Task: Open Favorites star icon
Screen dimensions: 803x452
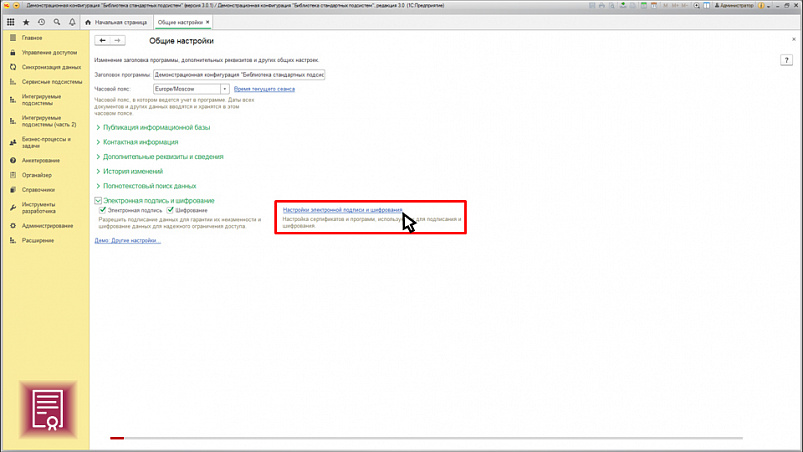Action: click(27, 22)
